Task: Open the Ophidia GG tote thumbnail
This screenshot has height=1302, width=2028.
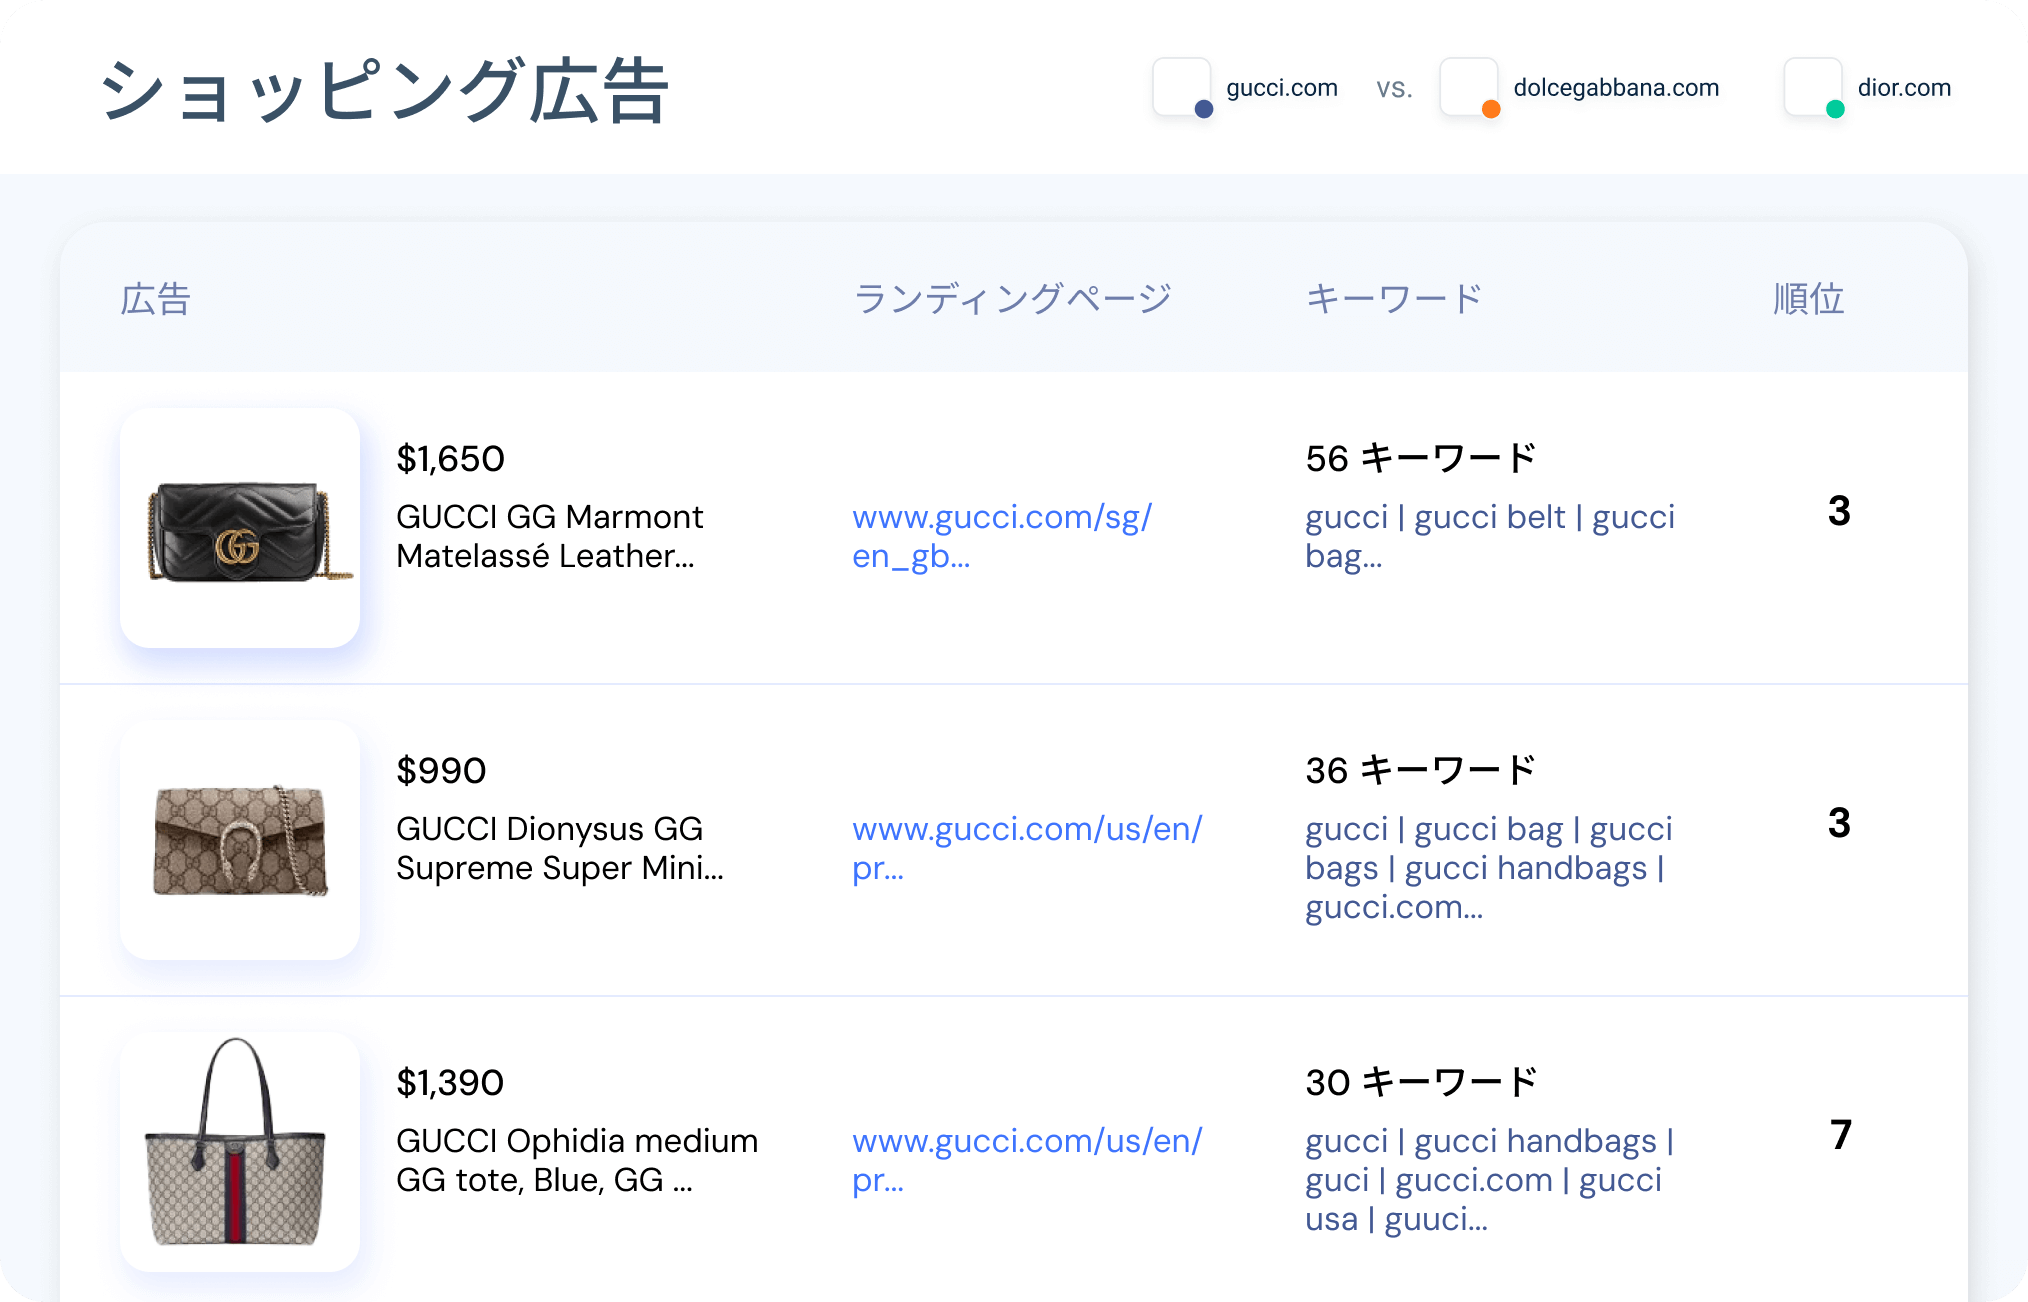Action: (x=240, y=1150)
